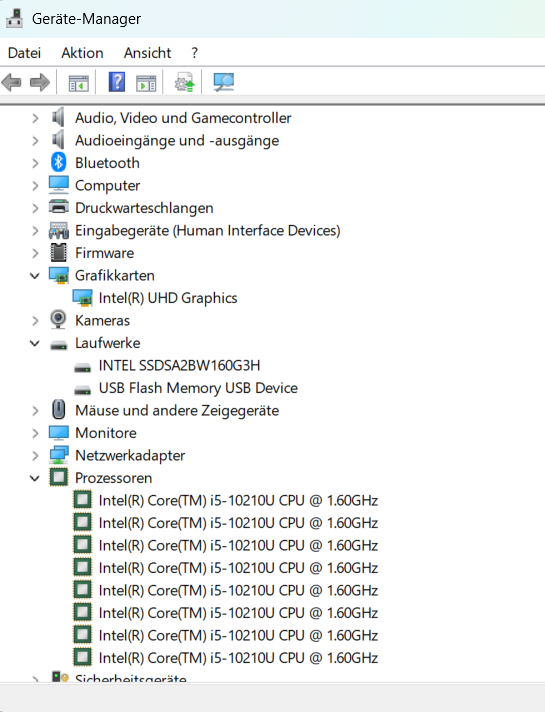Click the icon next to Intel(R) UHD Graphics
Image resolution: width=545 pixels, height=712 pixels.
(82, 298)
